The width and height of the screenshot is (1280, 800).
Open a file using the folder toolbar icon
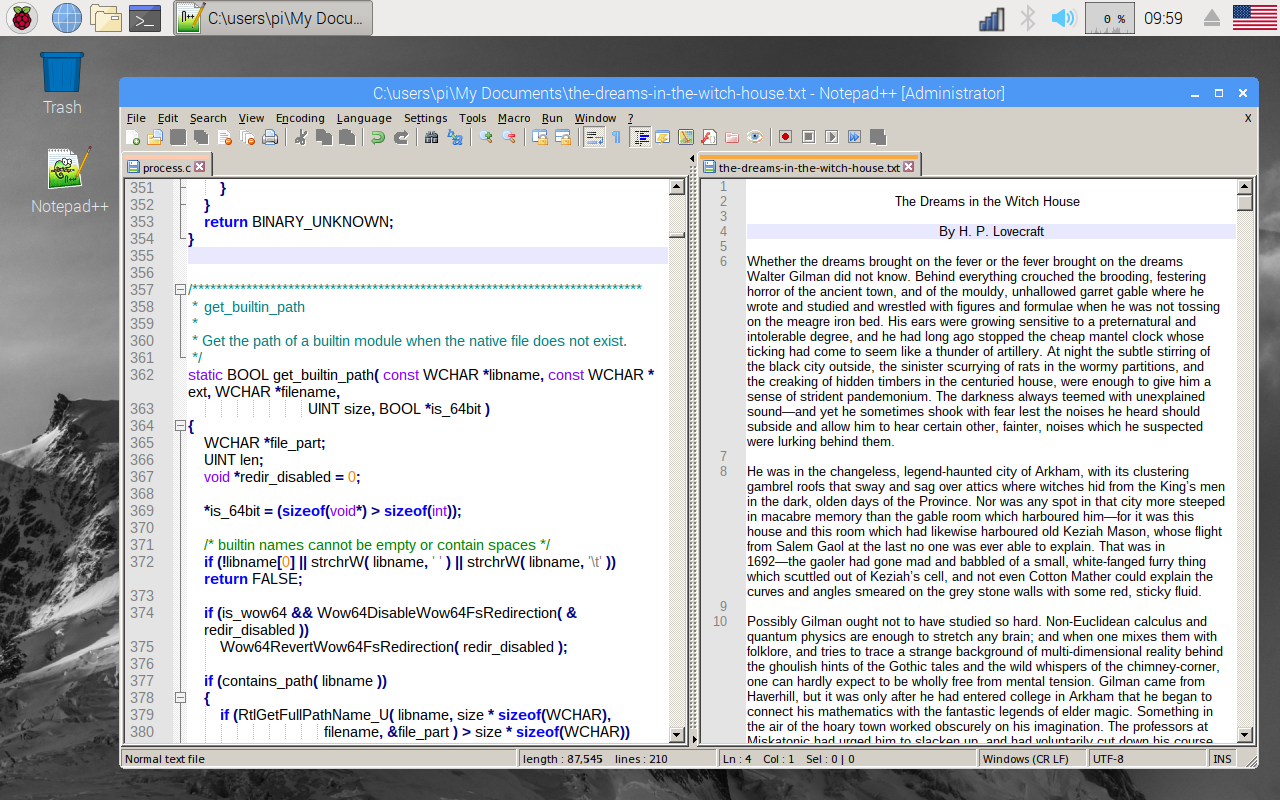[x=154, y=137]
